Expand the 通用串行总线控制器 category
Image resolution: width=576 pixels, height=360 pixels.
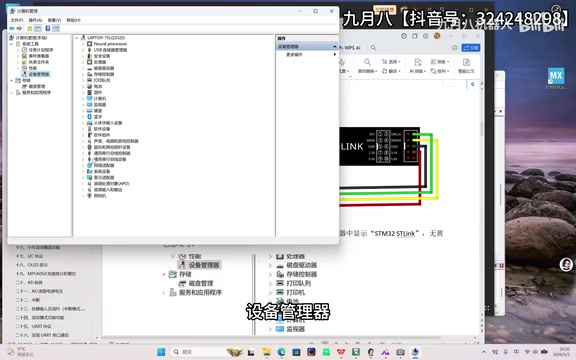click(x=83, y=153)
